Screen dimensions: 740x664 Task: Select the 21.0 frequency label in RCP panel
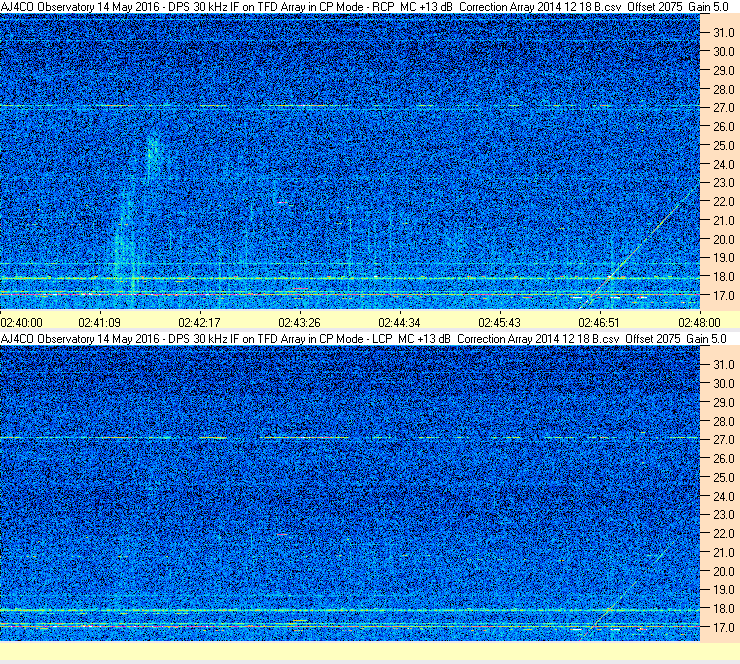click(x=723, y=221)
